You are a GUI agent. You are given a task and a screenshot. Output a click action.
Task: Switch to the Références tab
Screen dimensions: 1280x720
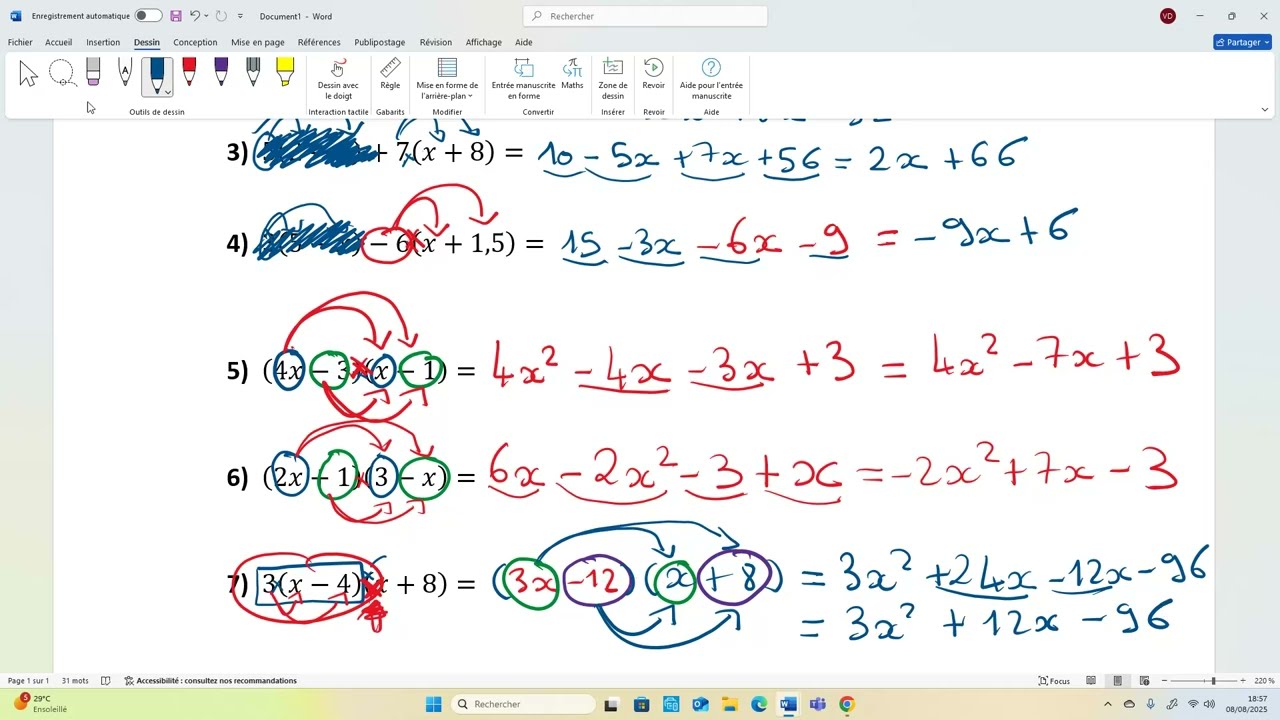[x=319, y=42]
